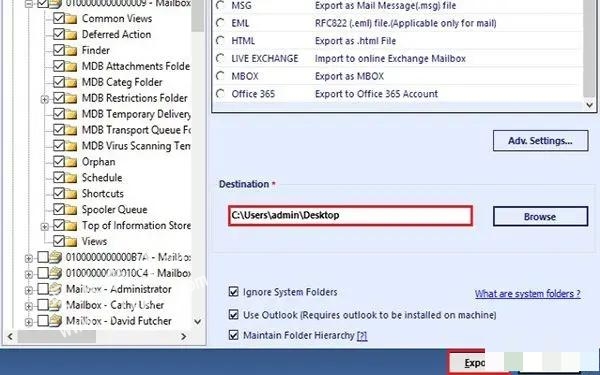Viewport: 600px width, 375px height.
Task: Click the Schedule folder icon
Action: click(71, 178)
